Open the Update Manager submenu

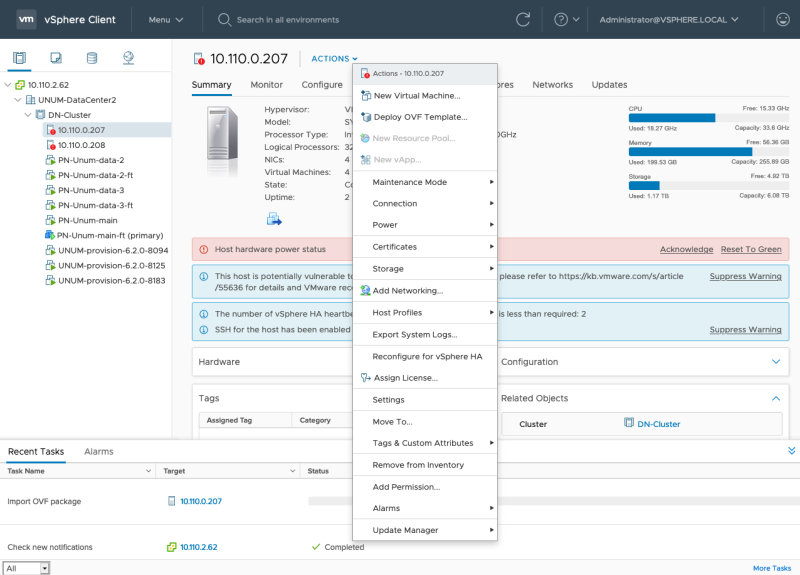point(424,530)
